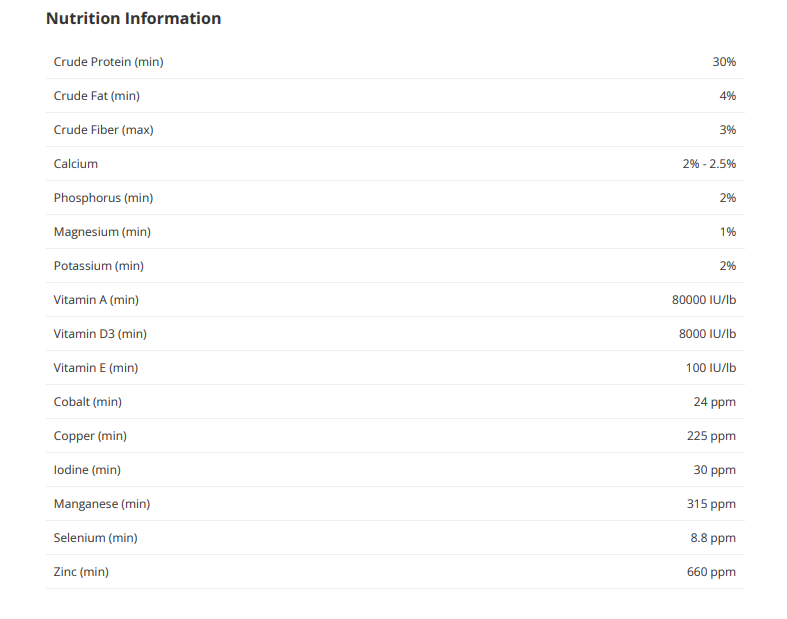Screen dimensions: 787x619
Task: Select the Manganese (min) label
Action: (102, 504)
